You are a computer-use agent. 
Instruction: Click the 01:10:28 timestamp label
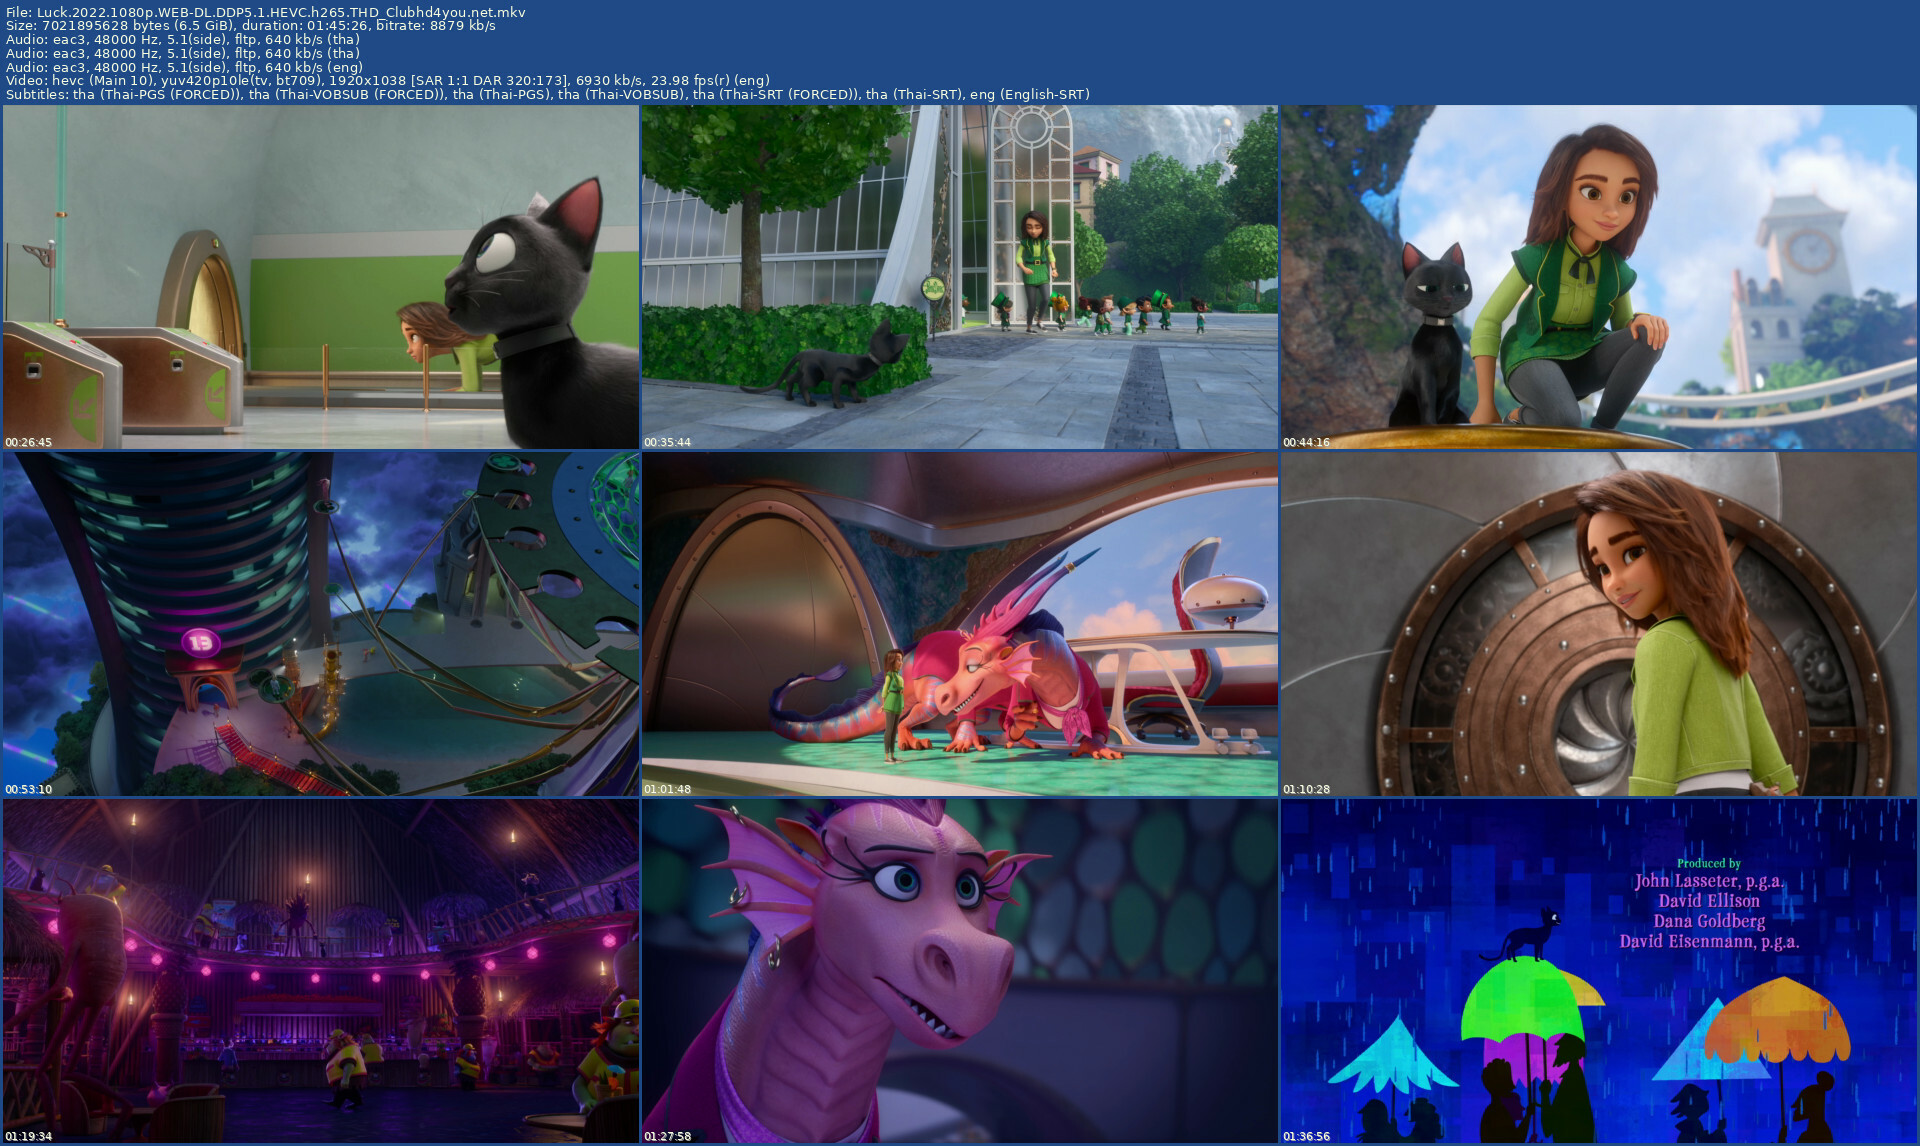(x=1307, y=789)
